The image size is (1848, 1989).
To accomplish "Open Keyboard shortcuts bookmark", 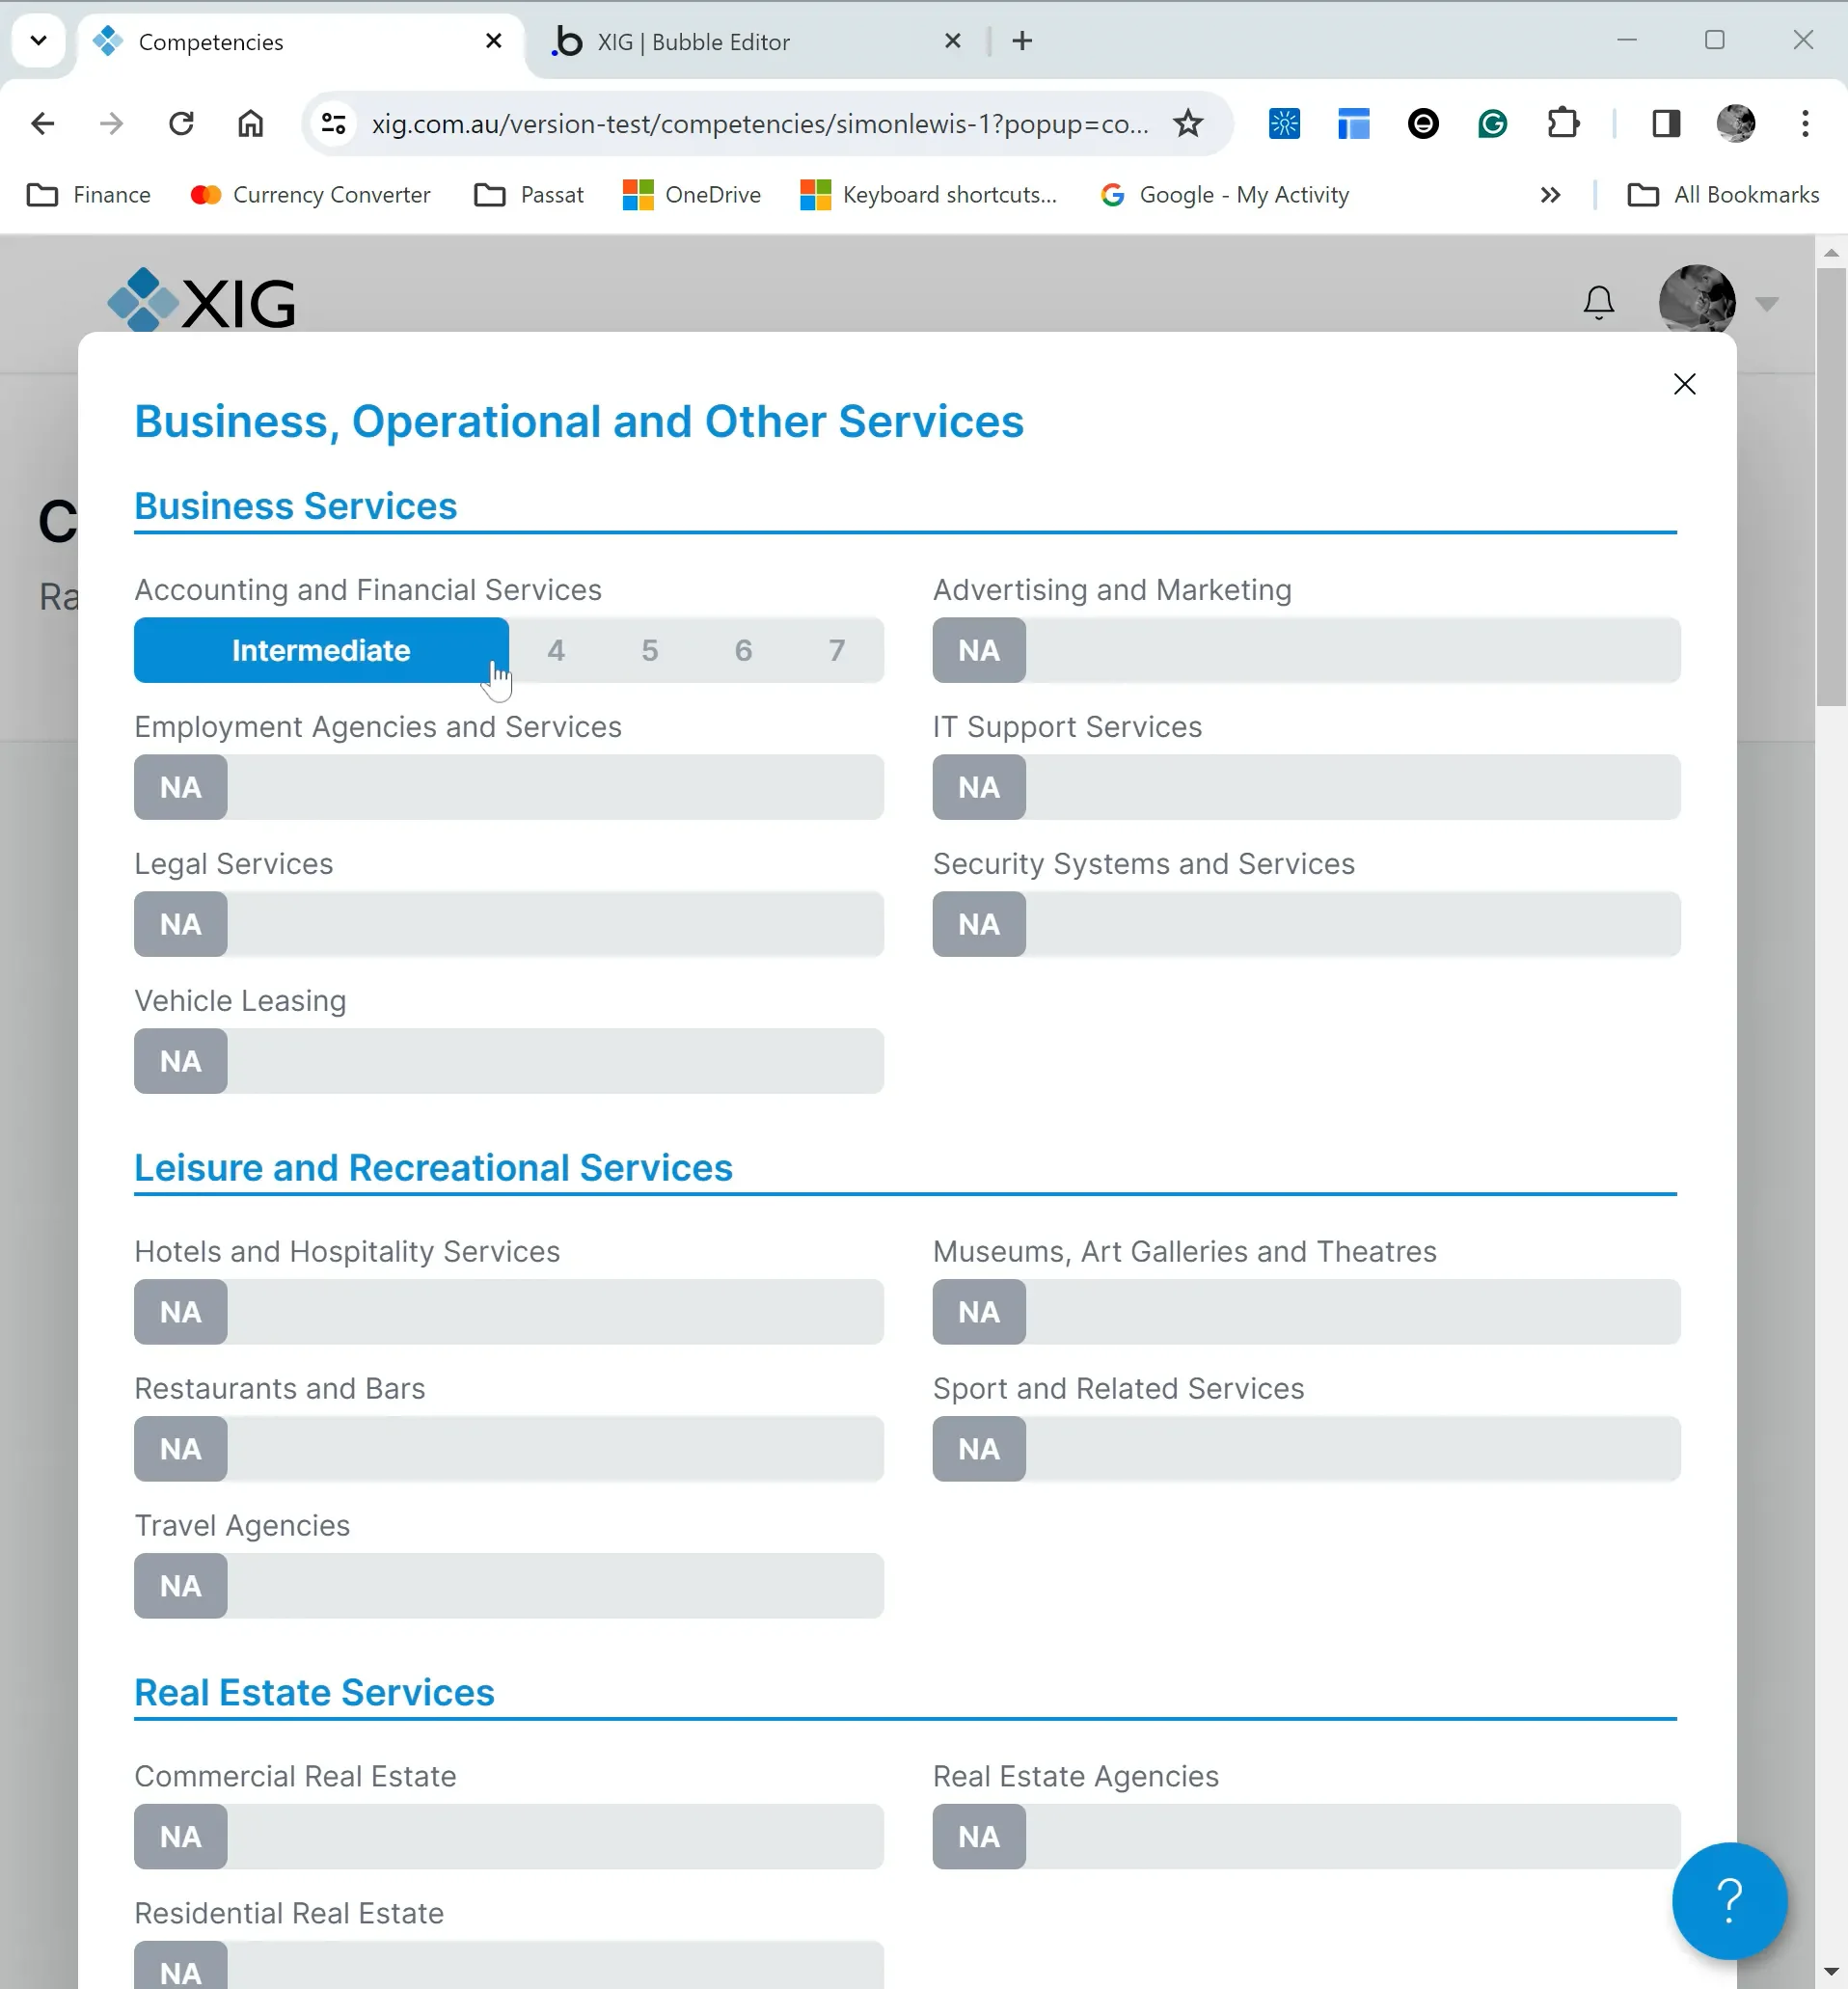I will [929, 195].
